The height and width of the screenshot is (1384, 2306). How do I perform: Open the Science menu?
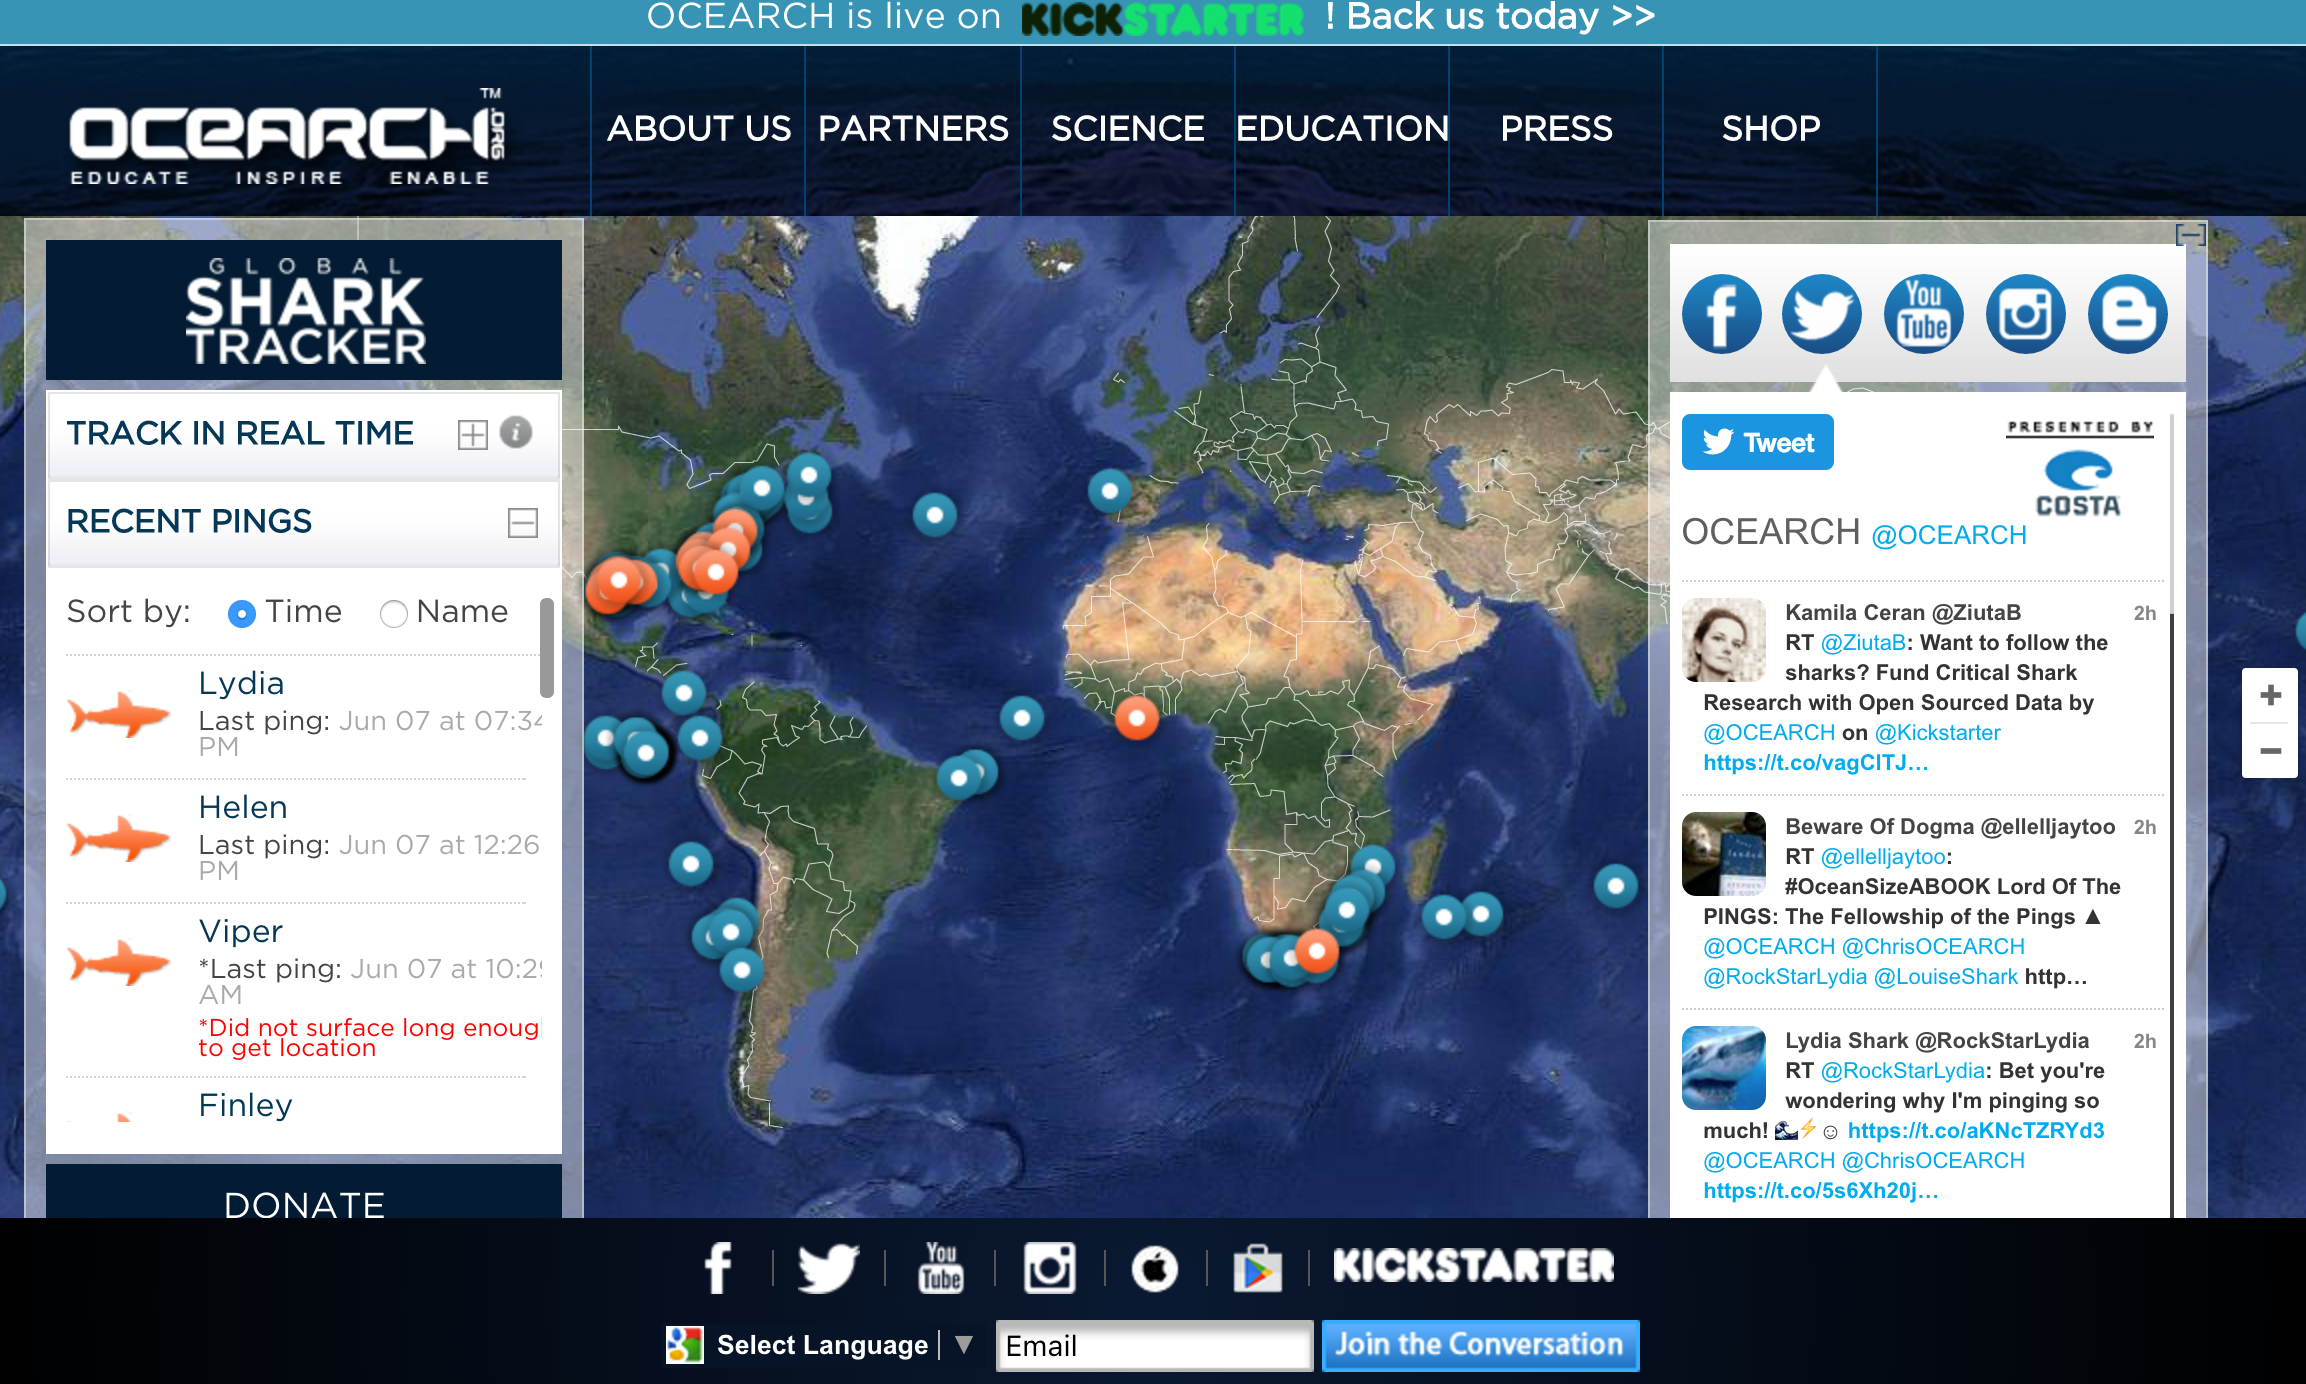1127,129
